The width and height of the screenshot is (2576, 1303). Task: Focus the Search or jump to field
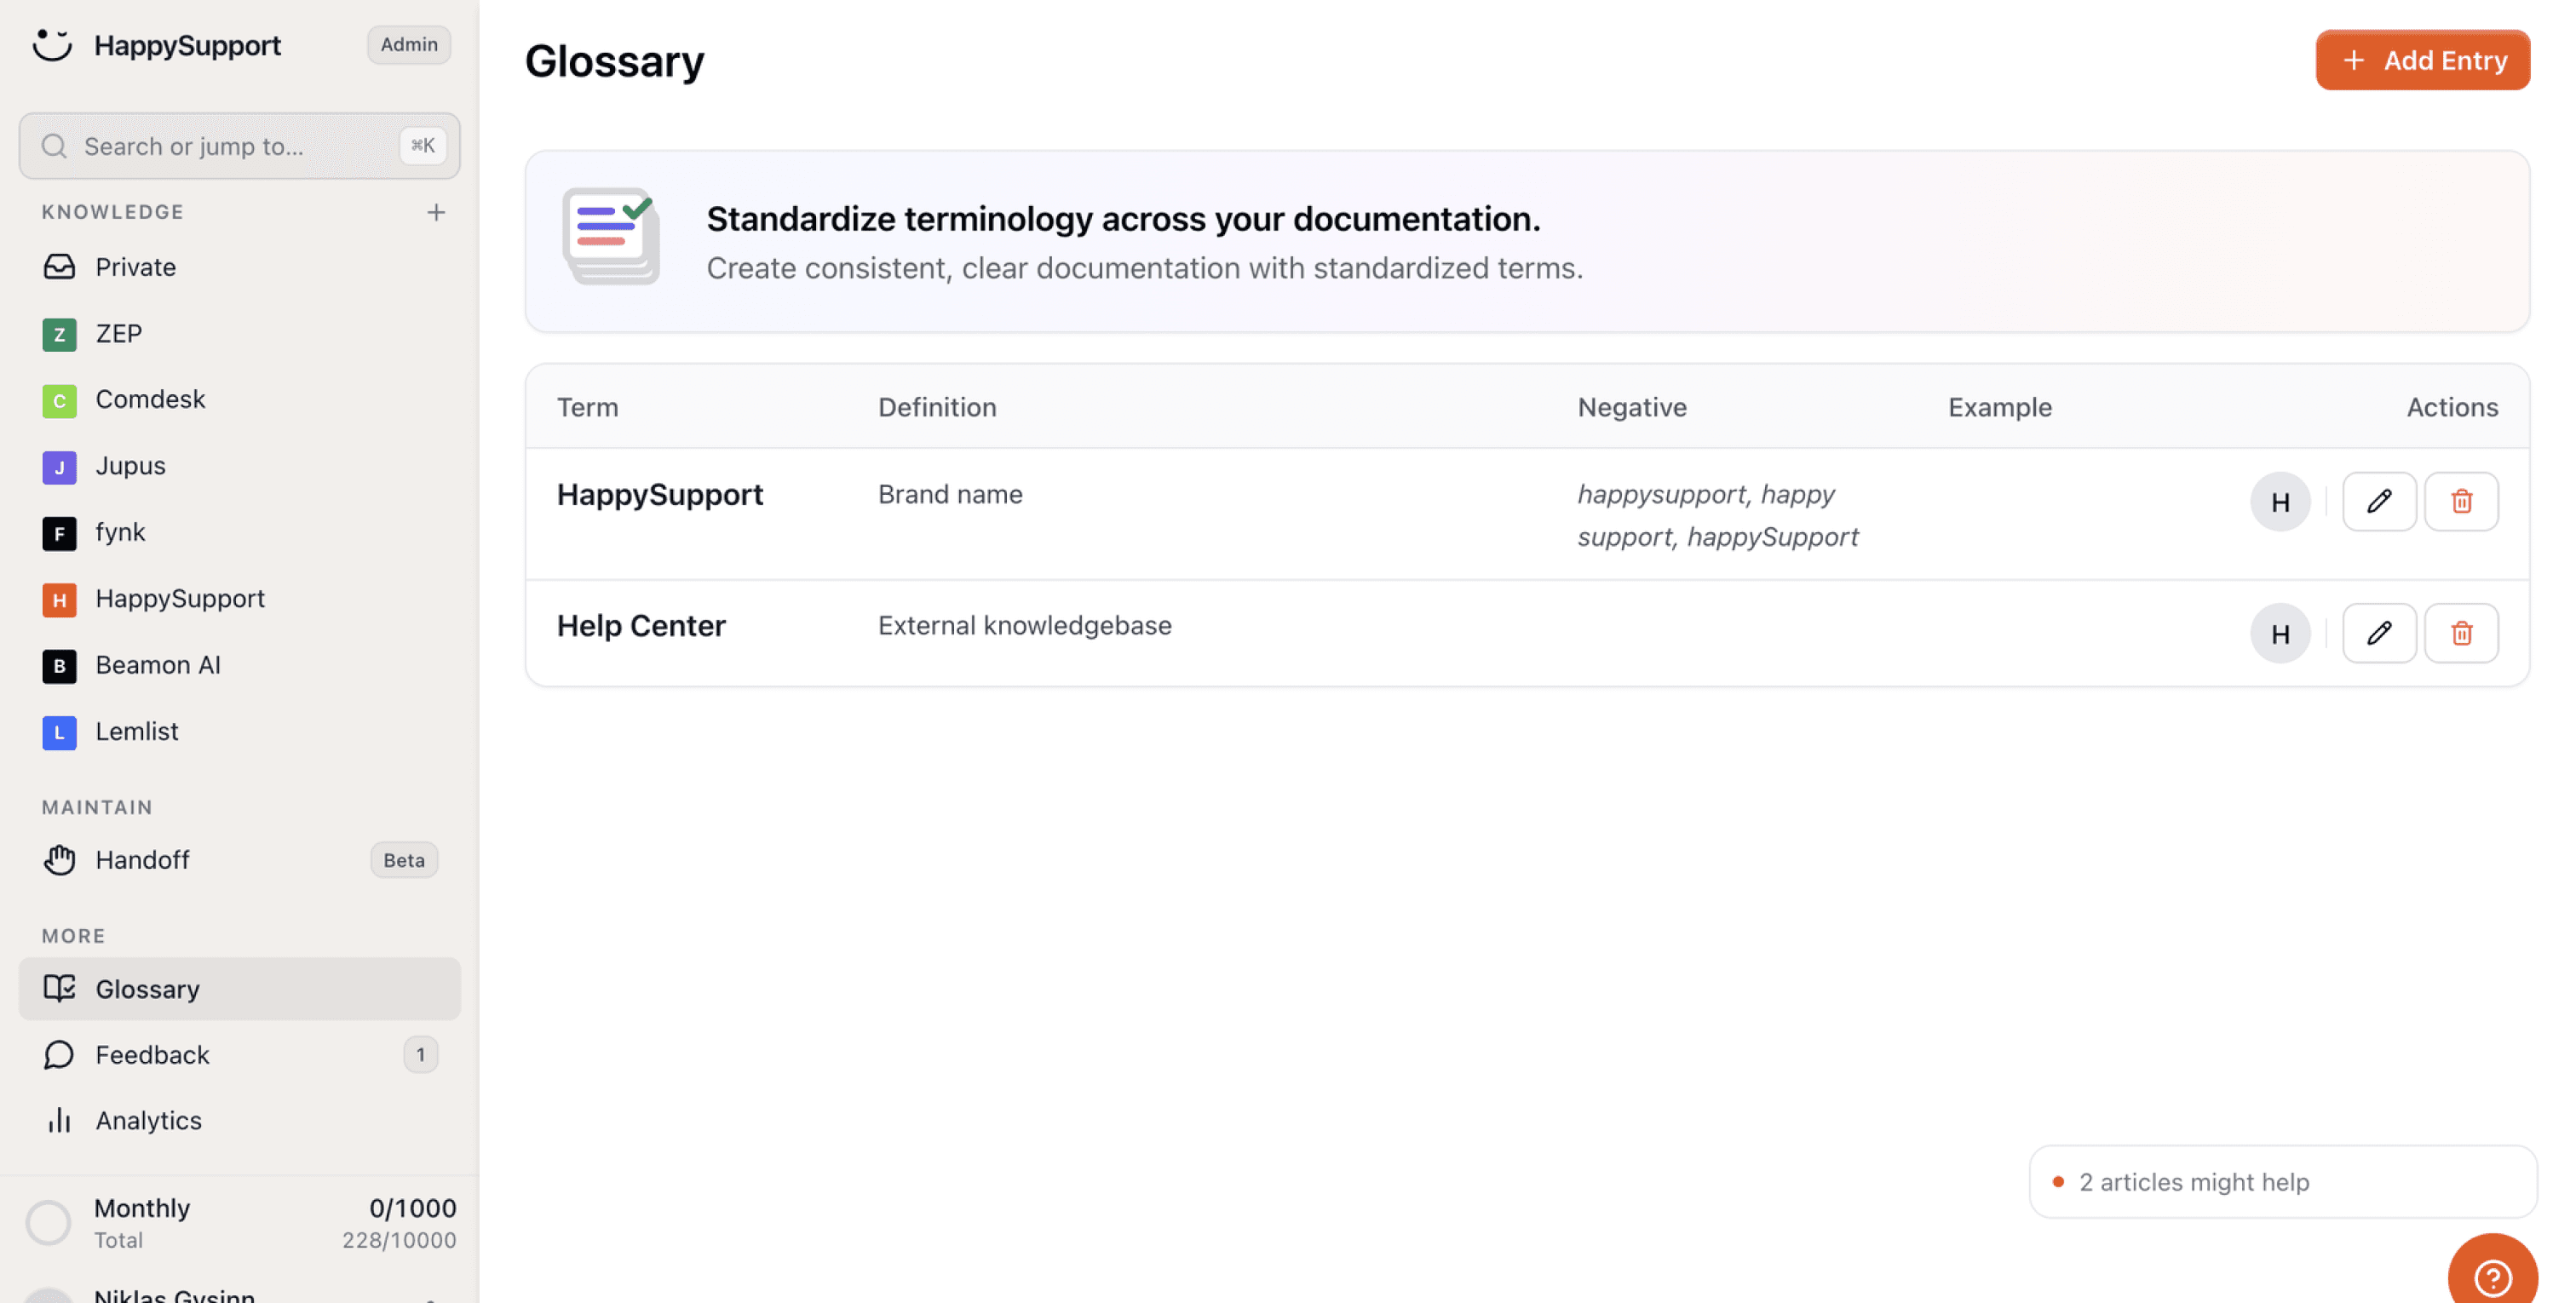[239, 146]
